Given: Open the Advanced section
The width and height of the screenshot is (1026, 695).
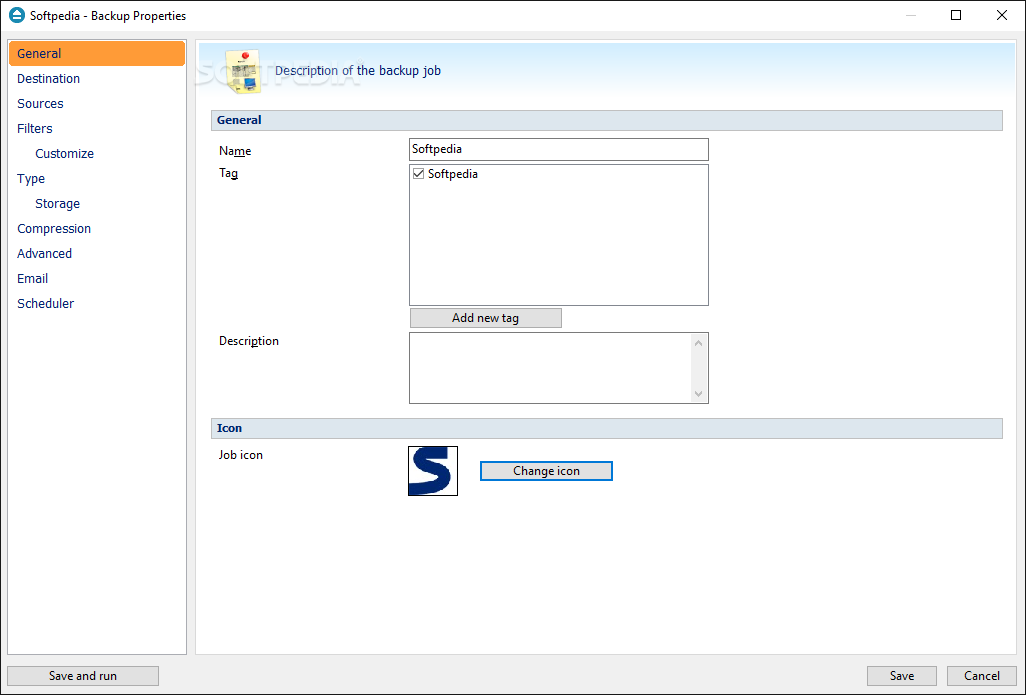Looking at the screenshot, I should click(x=44, y=253).
